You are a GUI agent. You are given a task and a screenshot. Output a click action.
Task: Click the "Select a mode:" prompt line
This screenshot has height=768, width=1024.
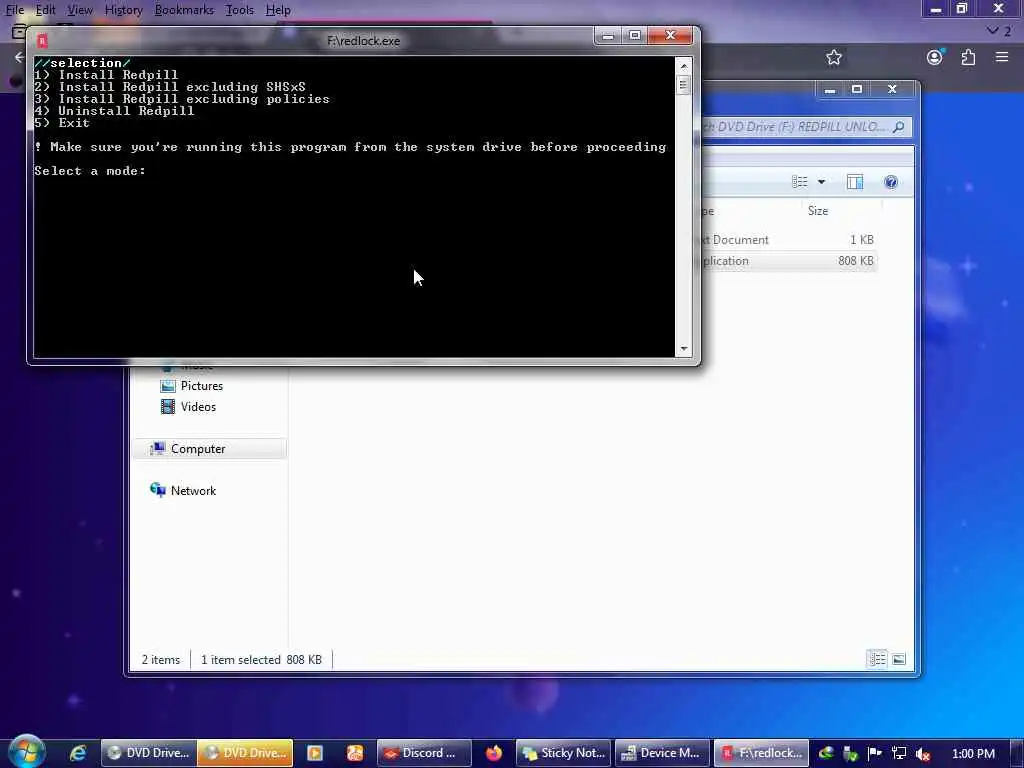point(90,171)
